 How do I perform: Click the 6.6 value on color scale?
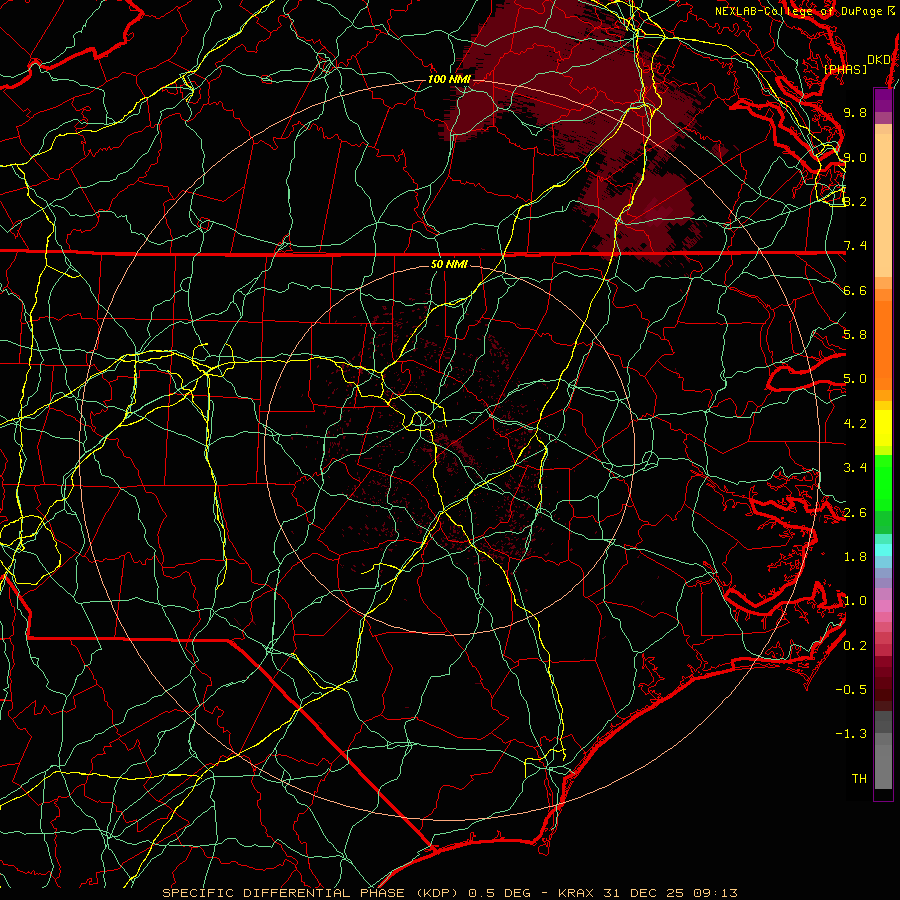coord(855,290)
